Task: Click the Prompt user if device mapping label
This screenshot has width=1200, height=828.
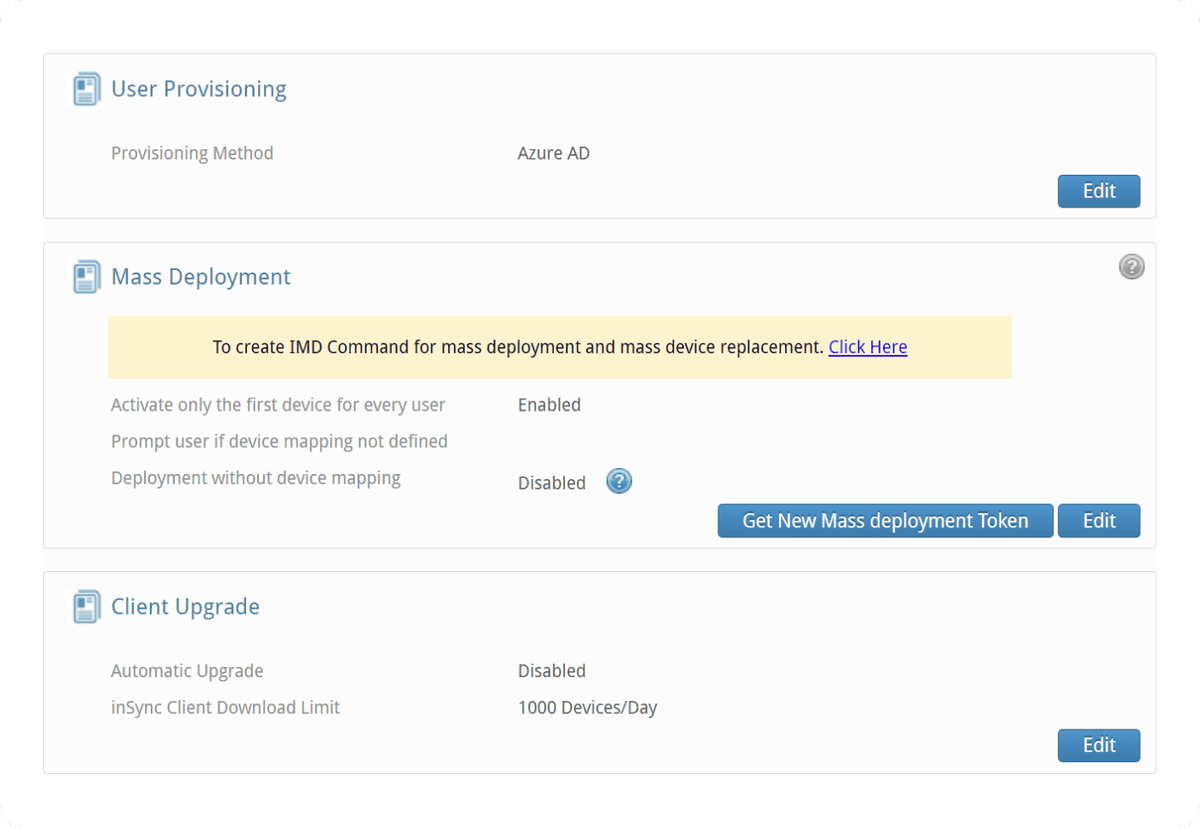Action: 279,441
